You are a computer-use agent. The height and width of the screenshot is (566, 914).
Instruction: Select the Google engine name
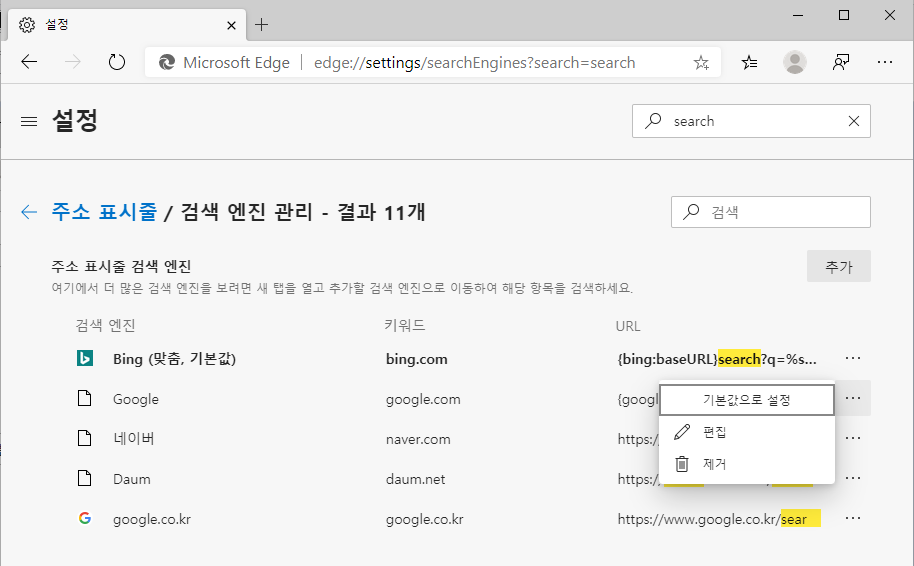click(136, 399)
